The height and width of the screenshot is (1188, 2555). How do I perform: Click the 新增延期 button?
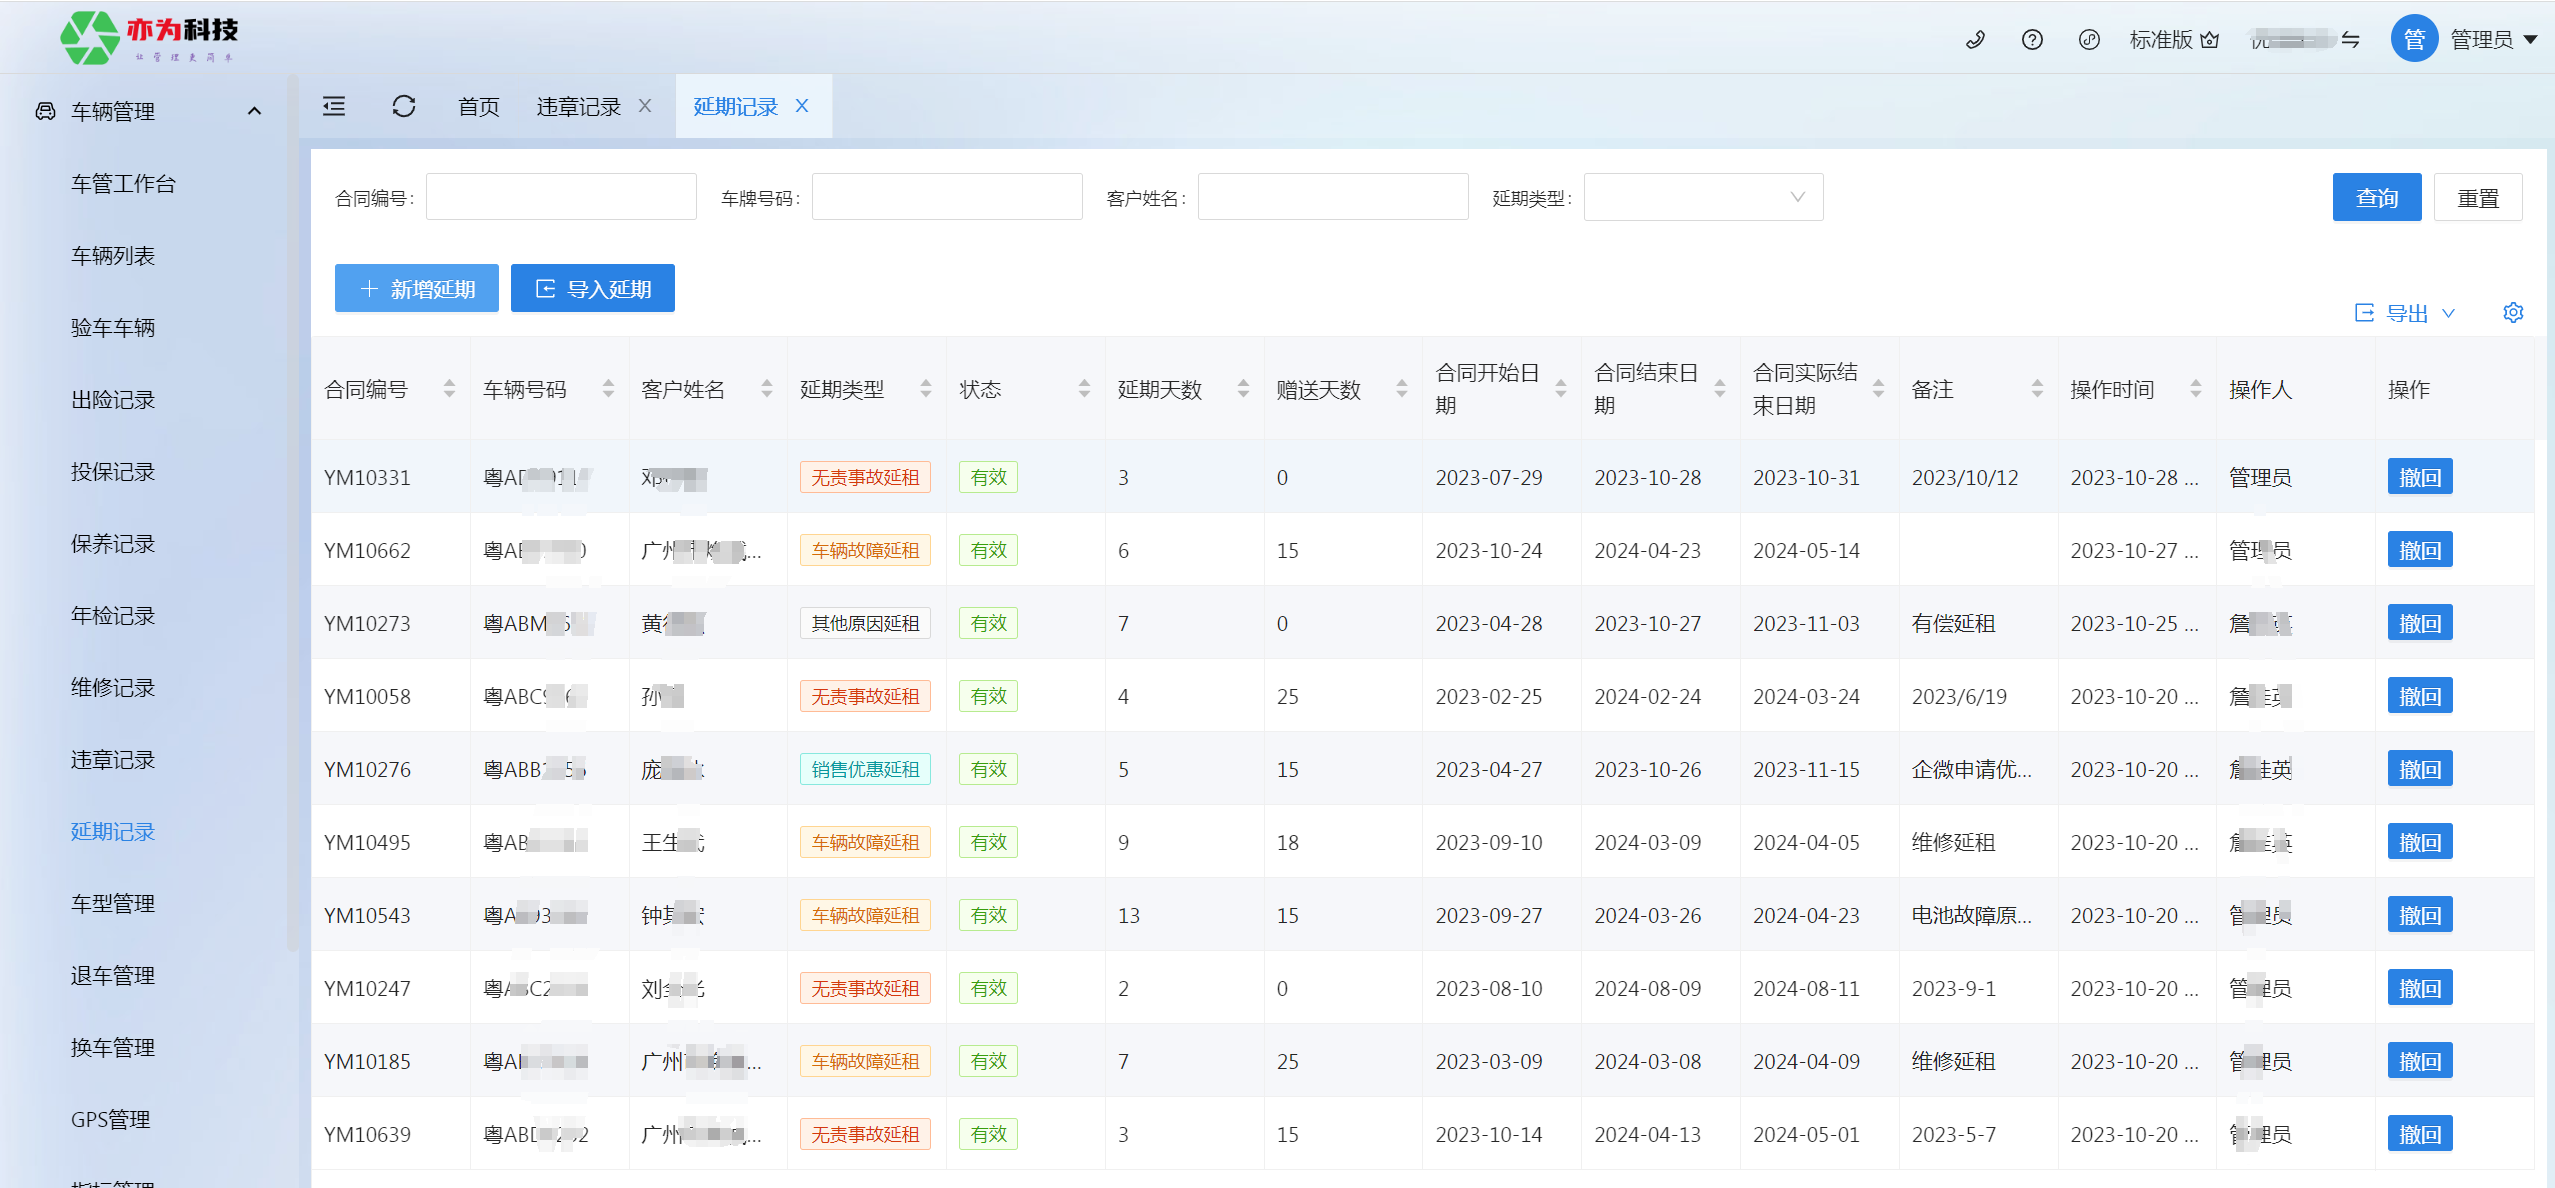pyautogui.click(x=416, y=289)
